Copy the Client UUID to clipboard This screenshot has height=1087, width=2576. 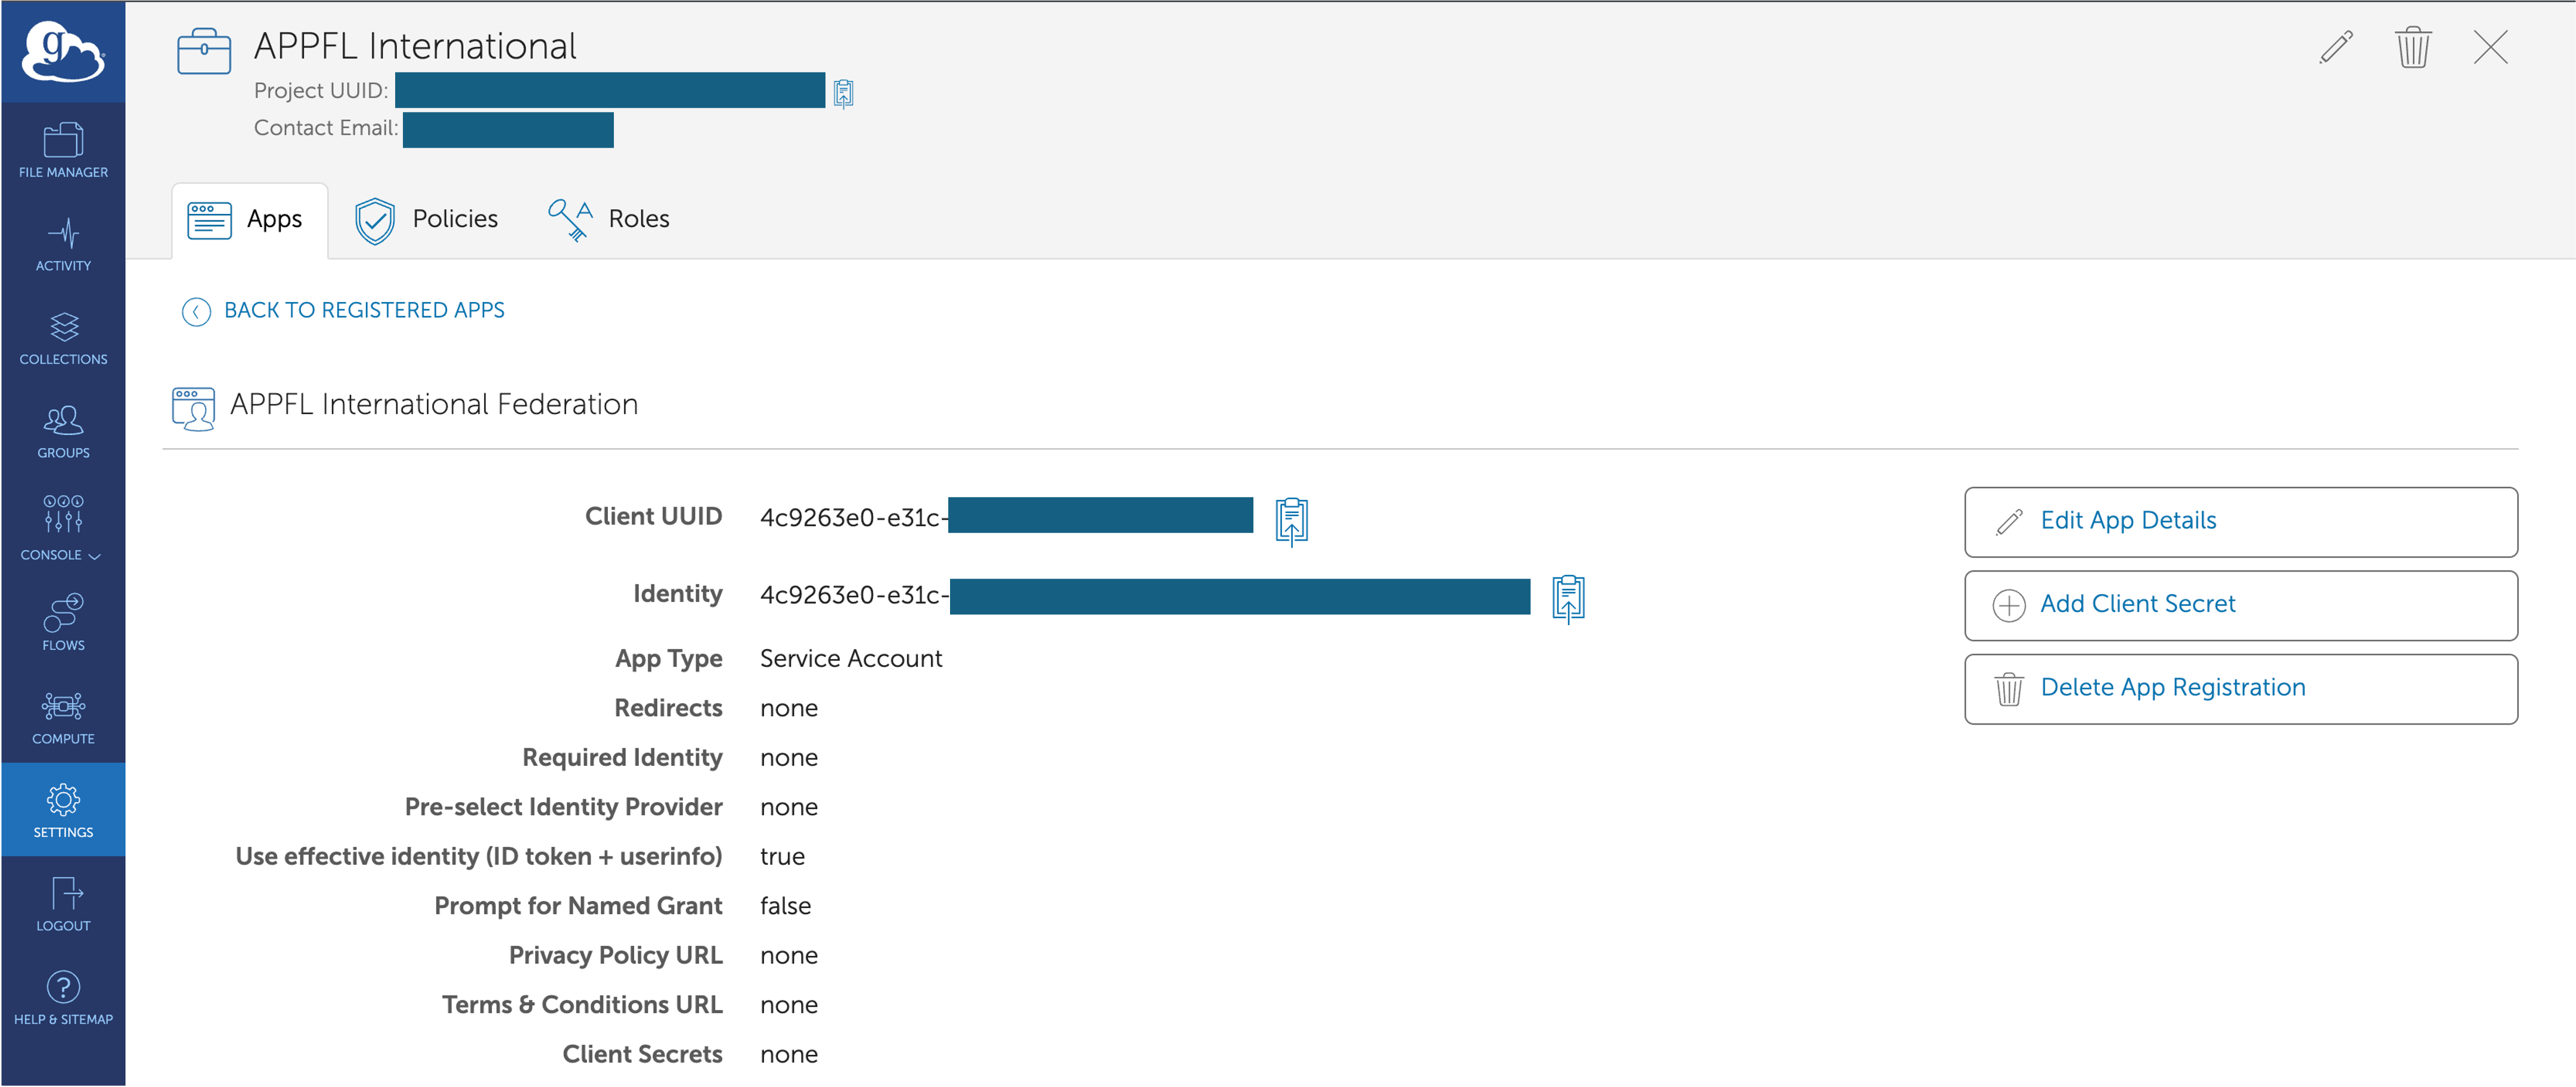pos(1291,520)
